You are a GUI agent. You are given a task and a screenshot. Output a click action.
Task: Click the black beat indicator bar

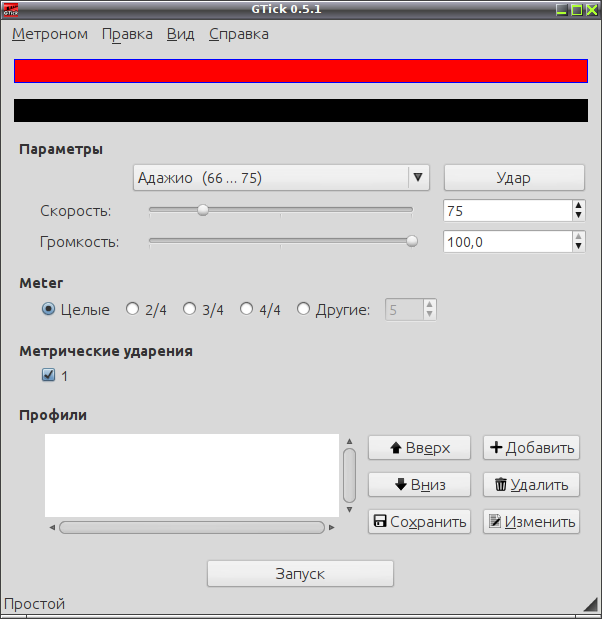[301, 110]
